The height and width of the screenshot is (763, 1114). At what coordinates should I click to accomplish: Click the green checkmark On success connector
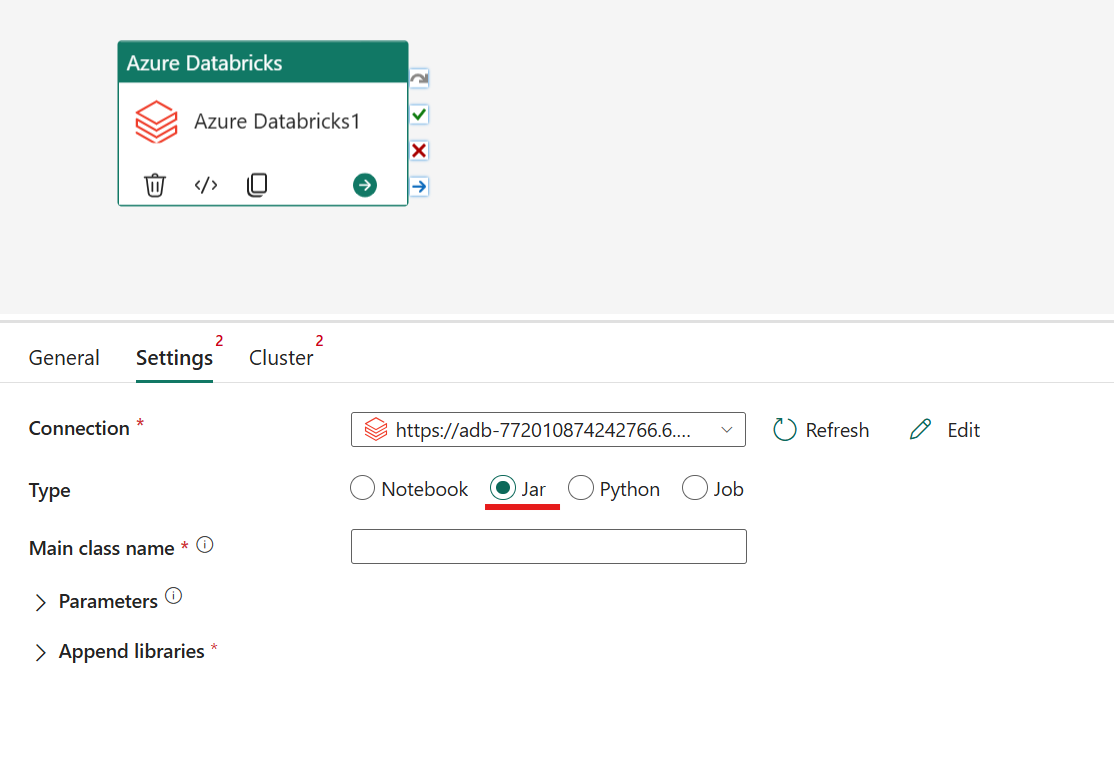(419, 114)
